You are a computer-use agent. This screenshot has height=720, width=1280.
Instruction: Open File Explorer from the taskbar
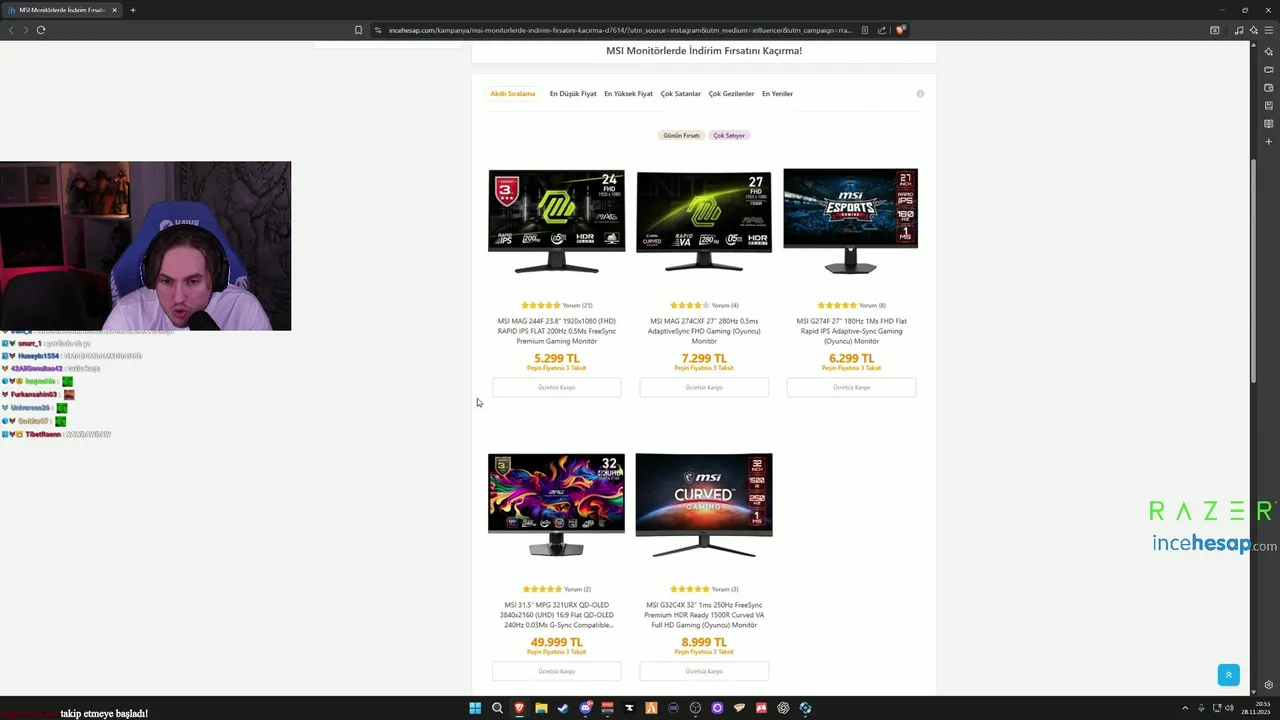[x=541, y=708]
